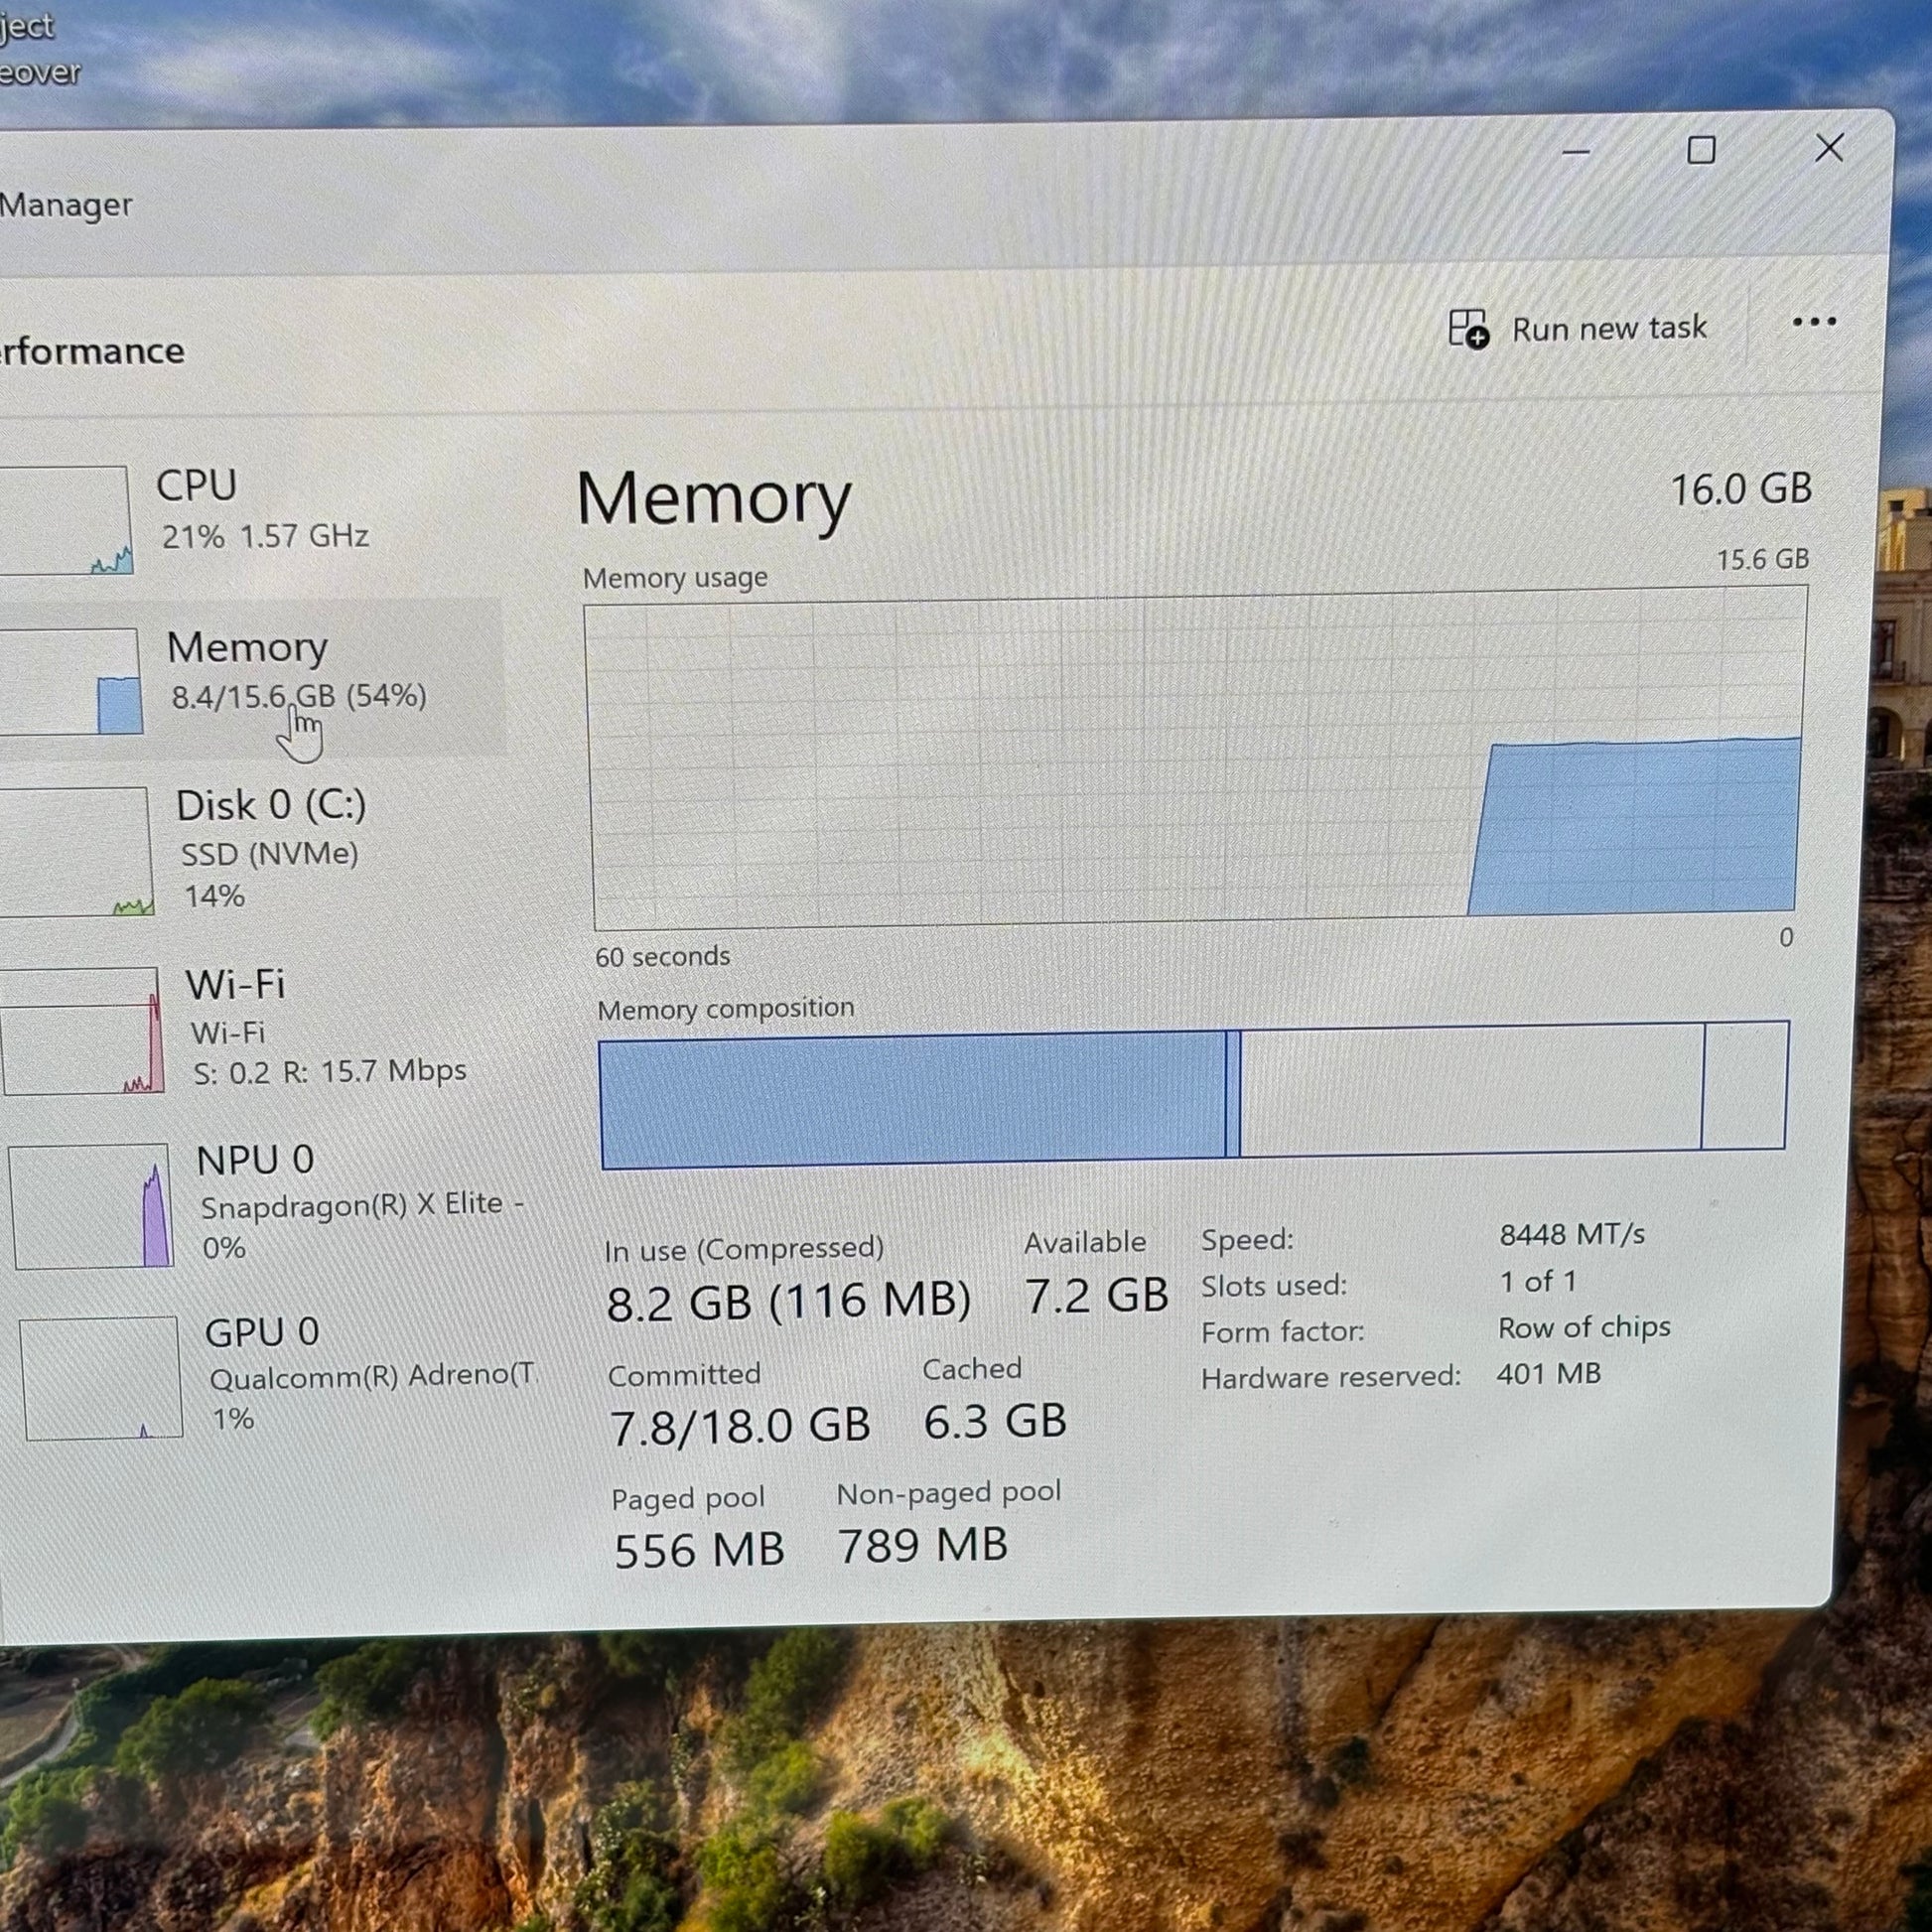
Task: Click the Run new task icon
Action: click(x=1468, y=329)
